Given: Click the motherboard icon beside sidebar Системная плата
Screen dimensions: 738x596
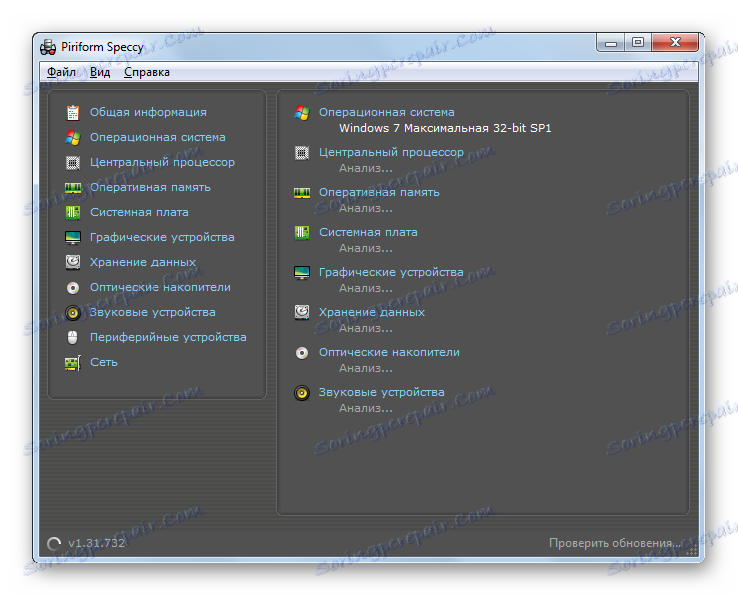Looking at the screenshot, I should [73, 212].
